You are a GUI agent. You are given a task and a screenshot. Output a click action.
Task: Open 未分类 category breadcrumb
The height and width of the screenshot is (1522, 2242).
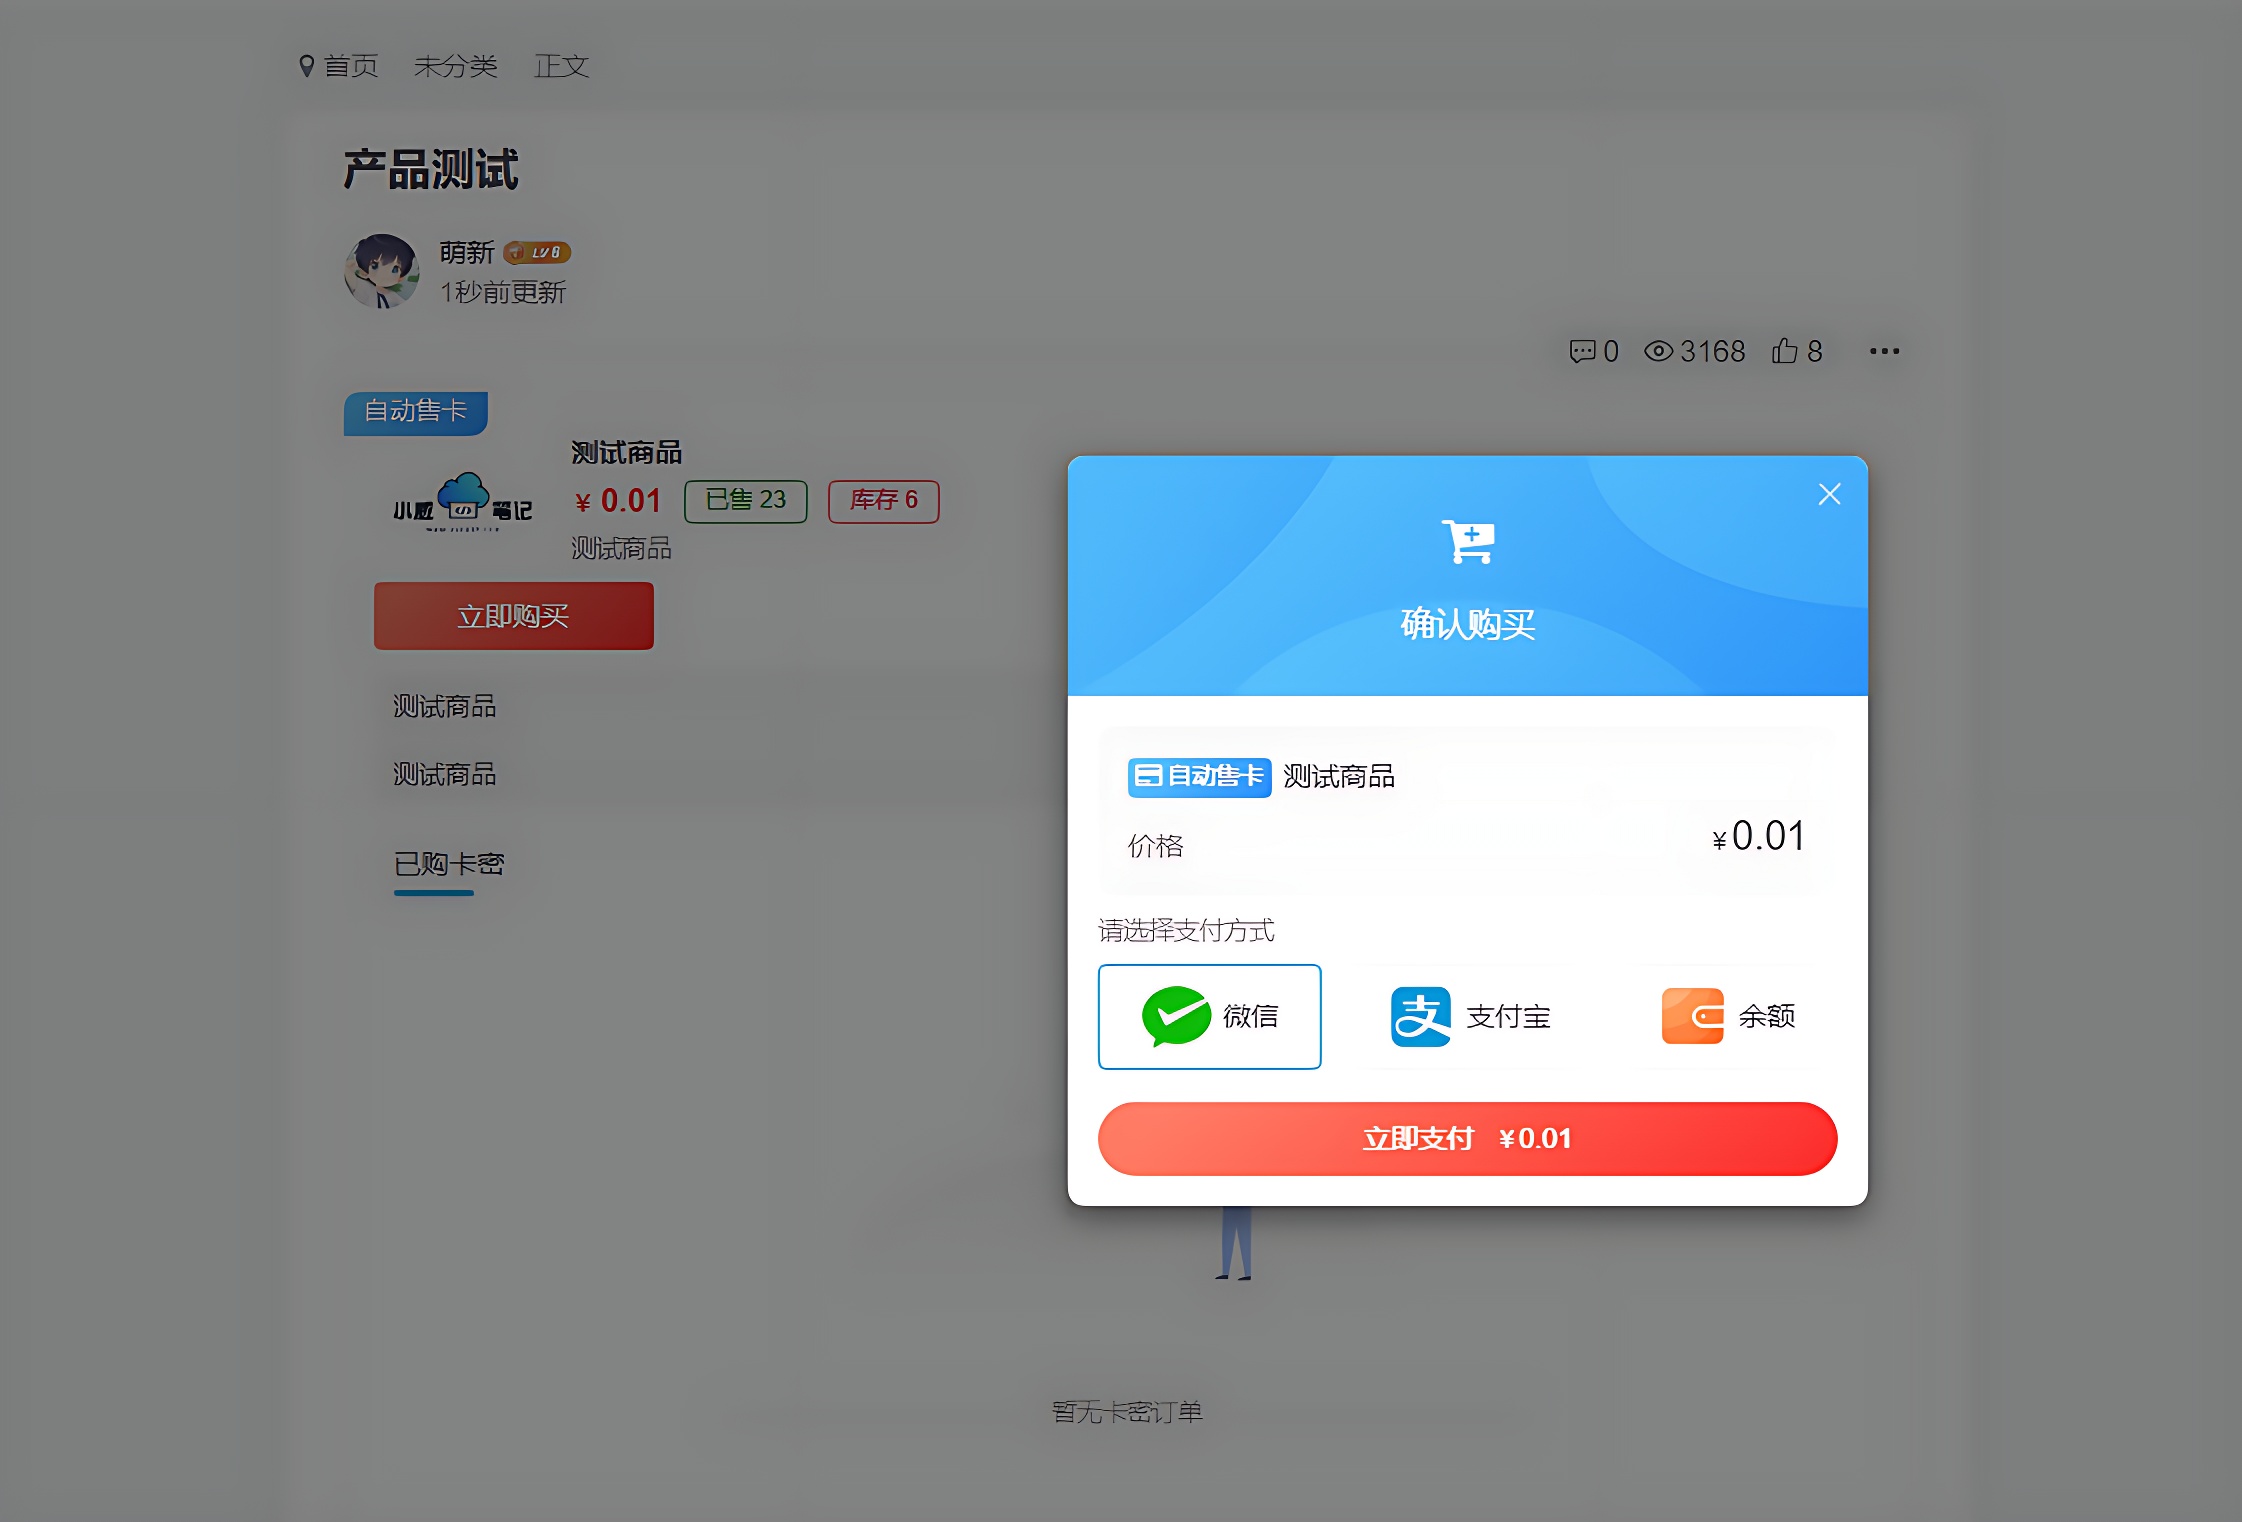(x=455, y=66)
